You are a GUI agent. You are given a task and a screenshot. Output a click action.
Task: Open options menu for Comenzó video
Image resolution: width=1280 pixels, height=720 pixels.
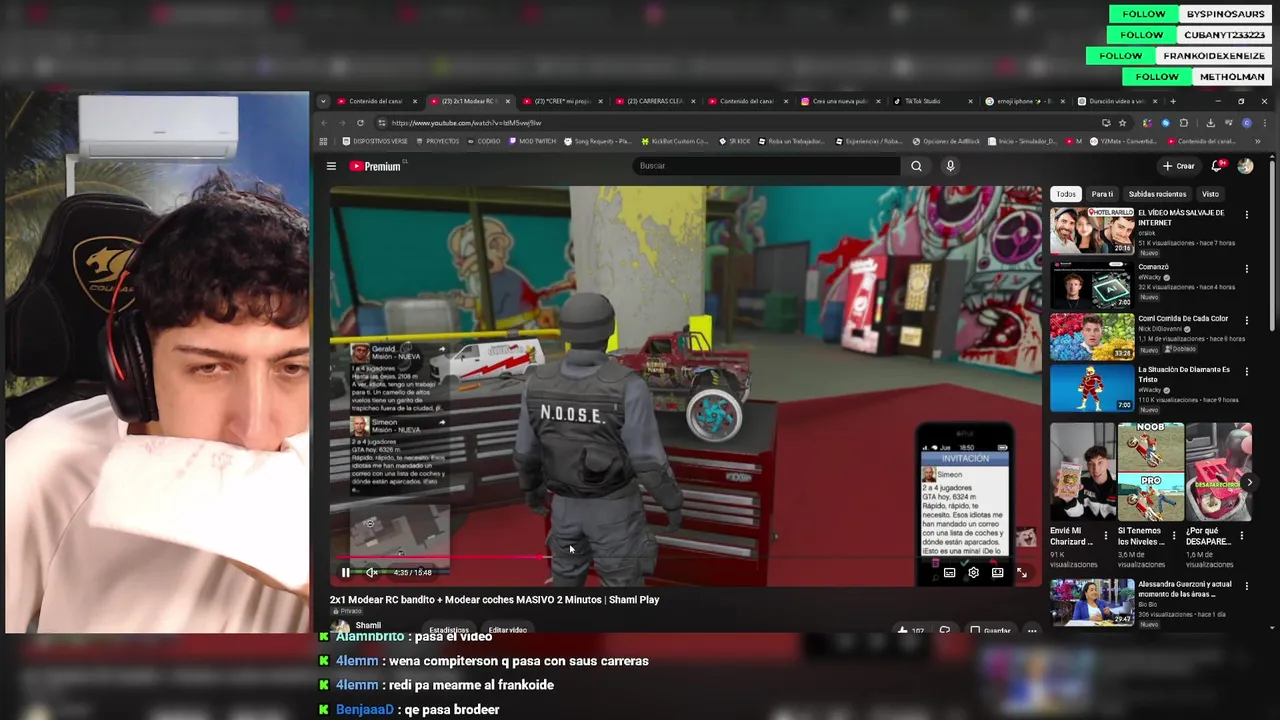click(1247, 268)
